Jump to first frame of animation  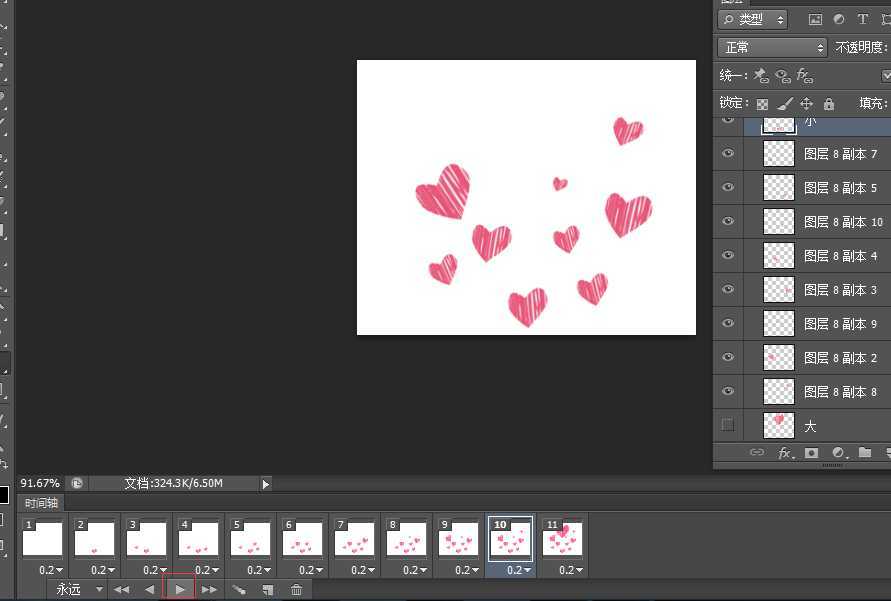pyautogui.click(x=122, y=590)
